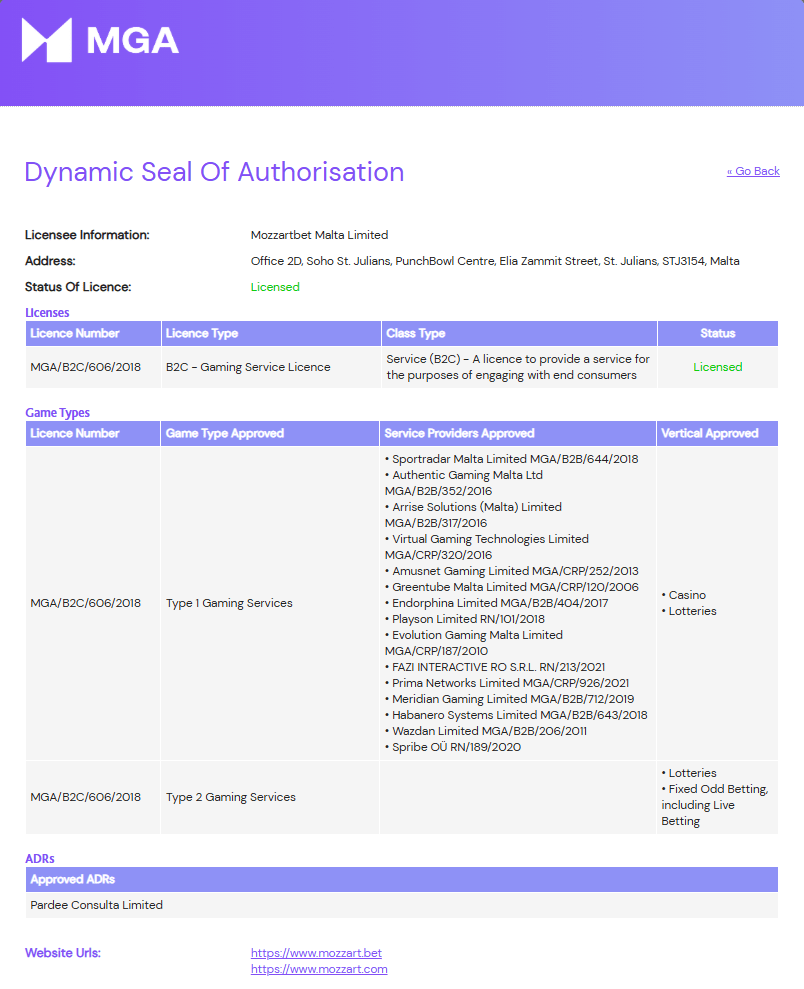The width and height of the screenshot is (804, 989).
Task: Click the Service (B2C) class description cell
Action: point(519,366)
